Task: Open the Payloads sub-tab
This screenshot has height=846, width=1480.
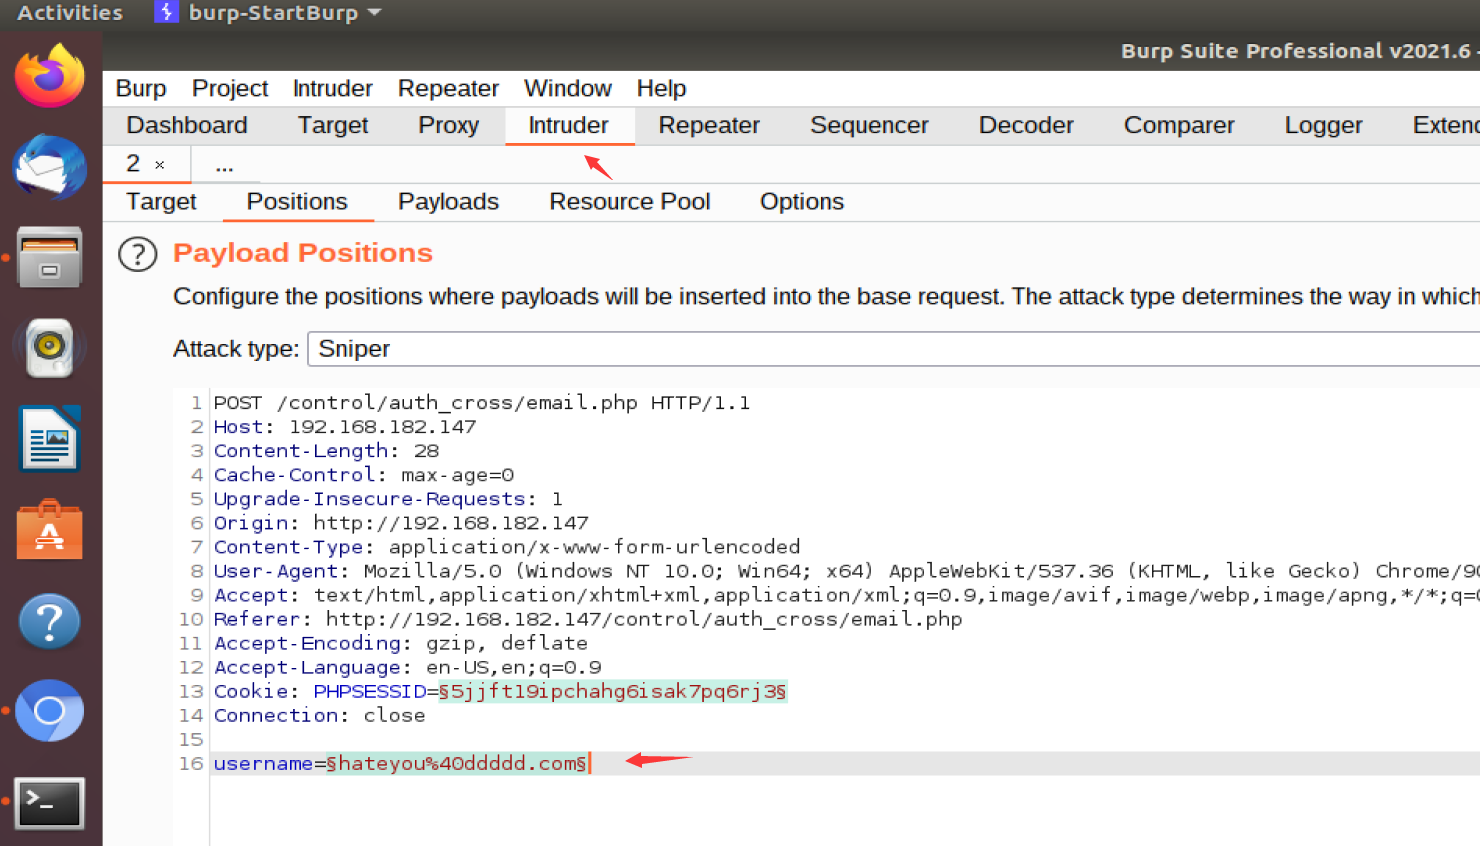Action: tap(448, 202)
